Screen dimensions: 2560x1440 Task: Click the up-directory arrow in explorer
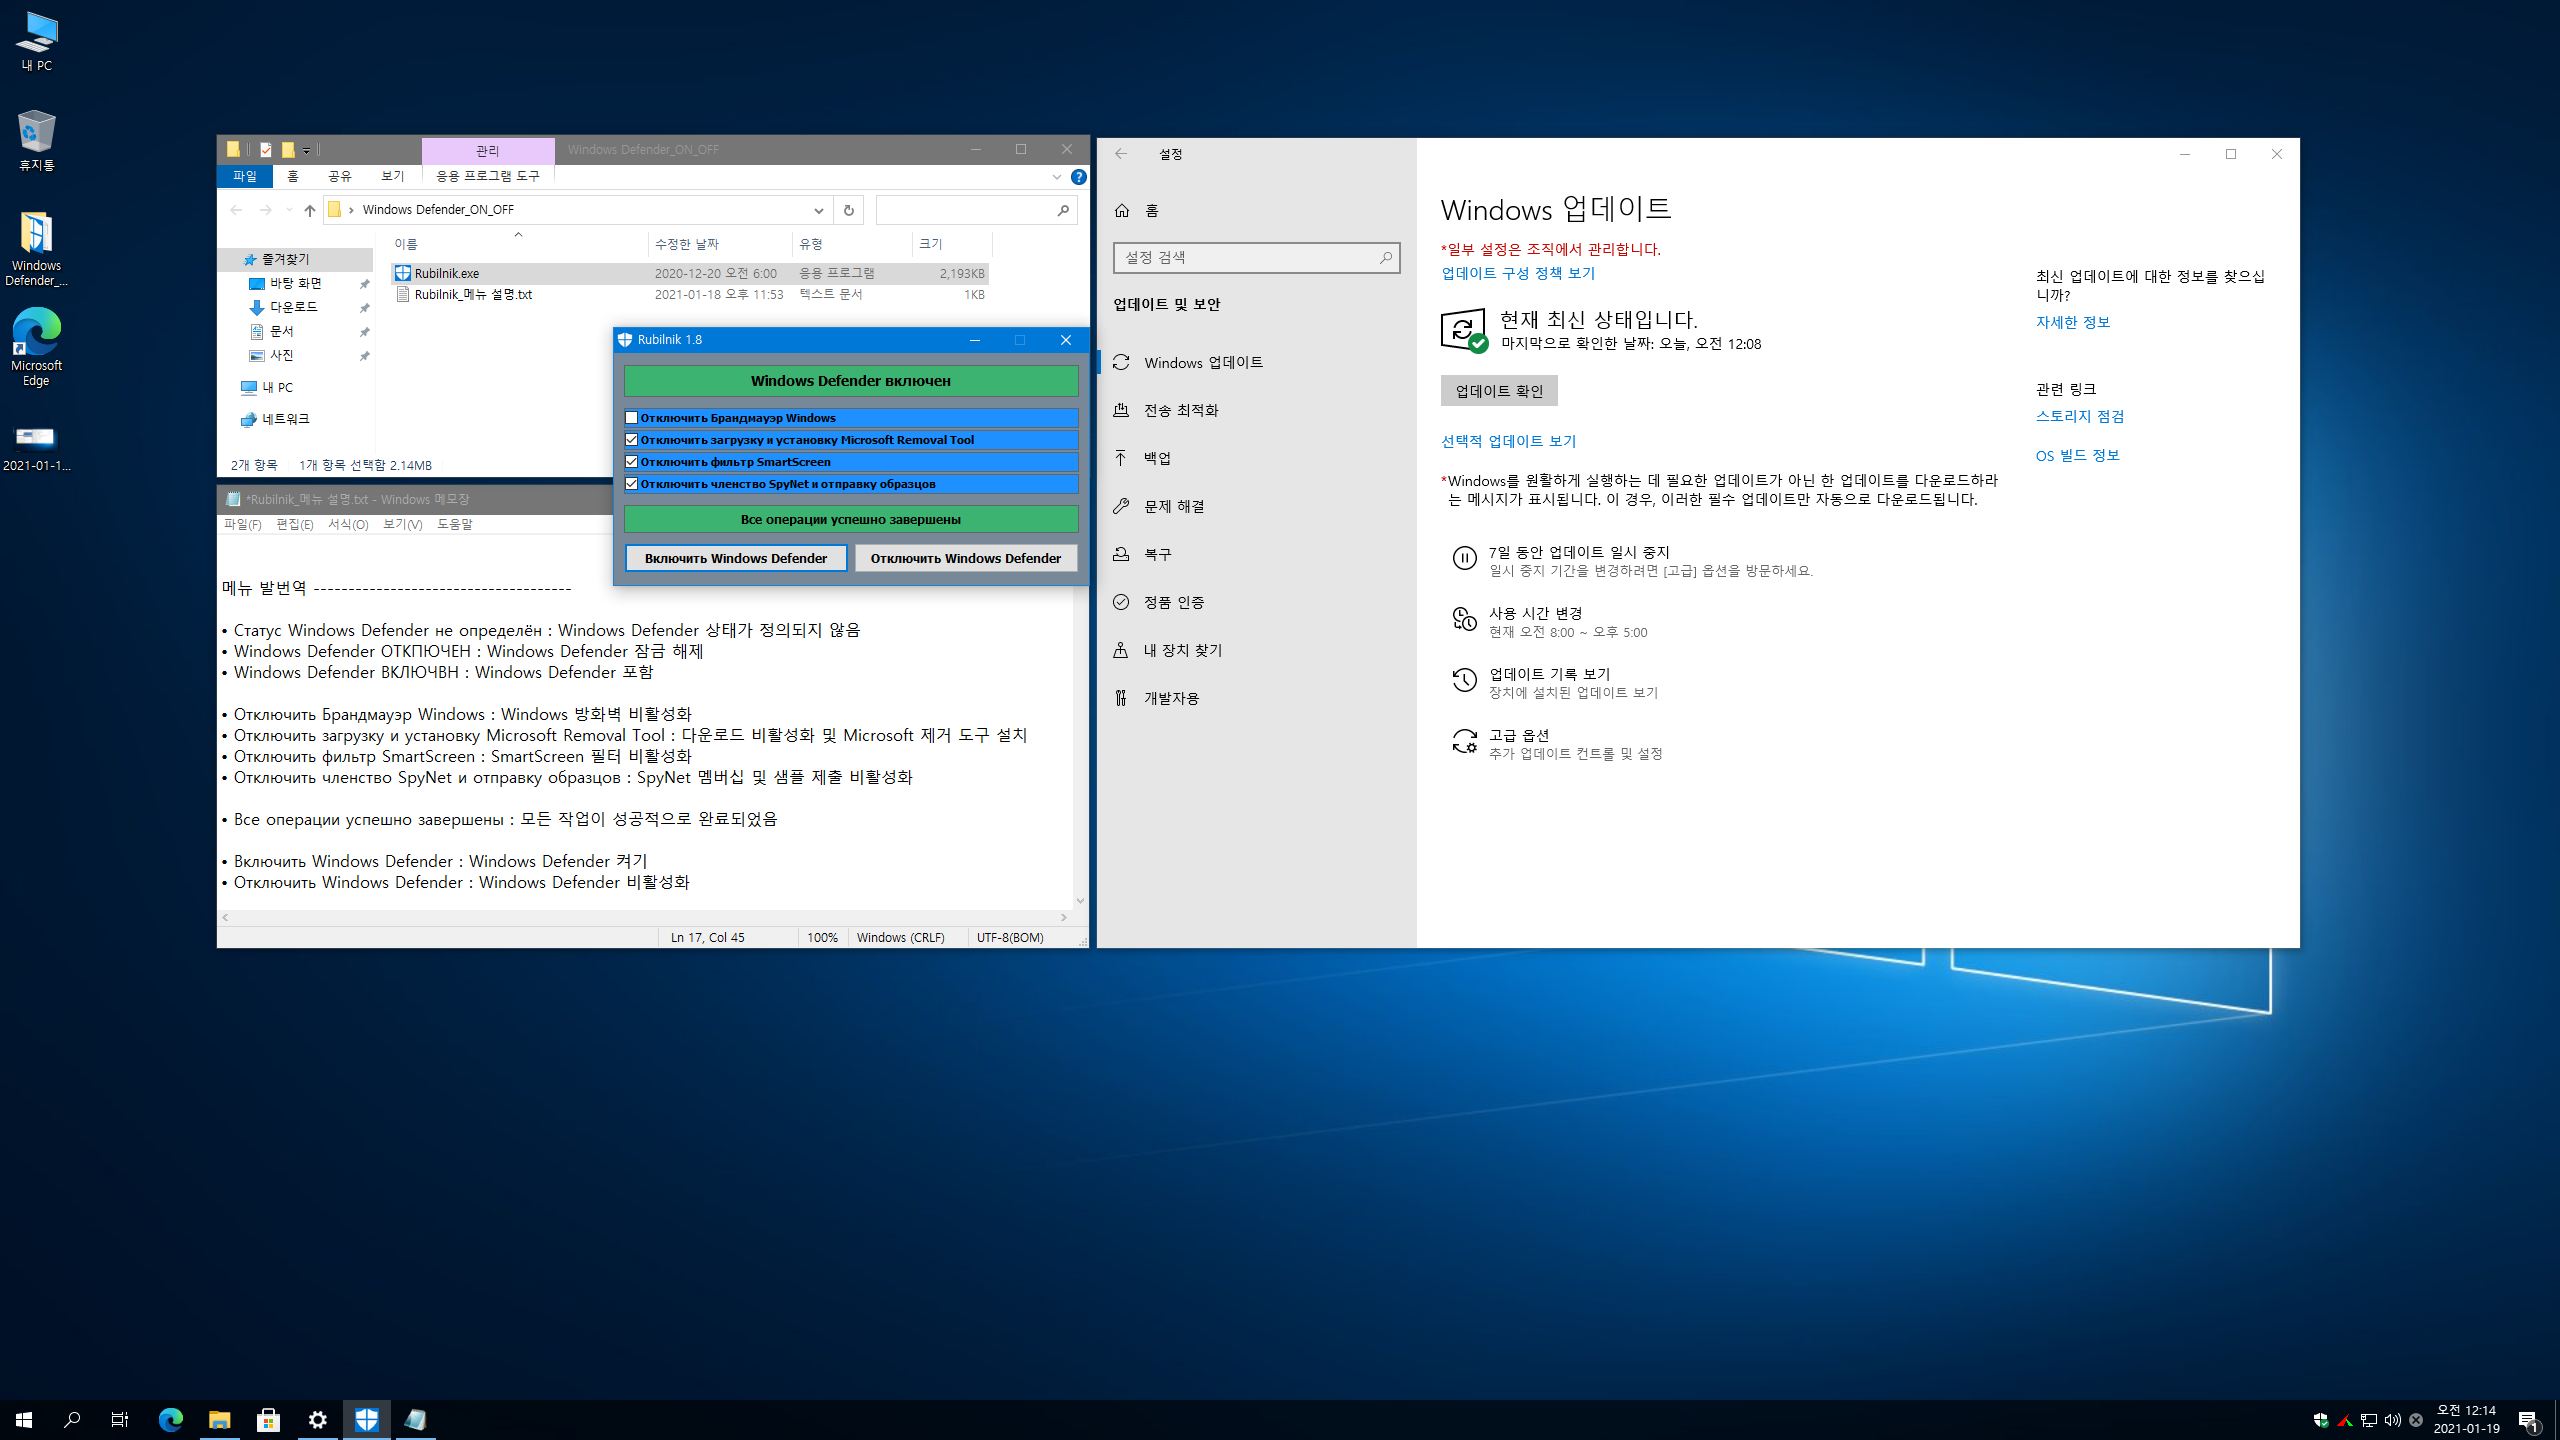point(310,210)
